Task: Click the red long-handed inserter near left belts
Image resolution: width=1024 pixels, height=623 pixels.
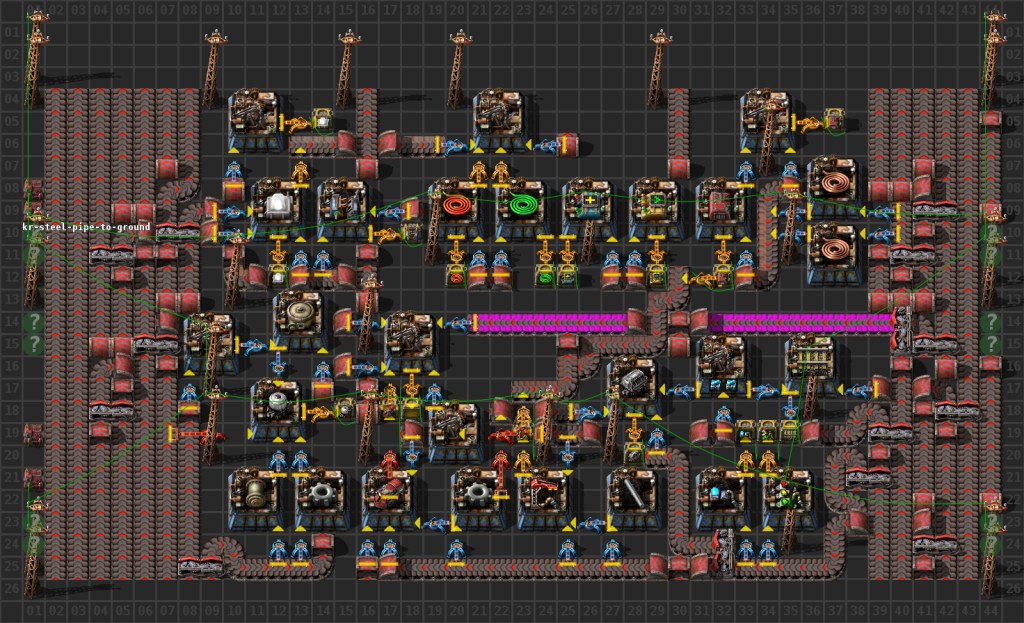Action: tap(197, 434)
